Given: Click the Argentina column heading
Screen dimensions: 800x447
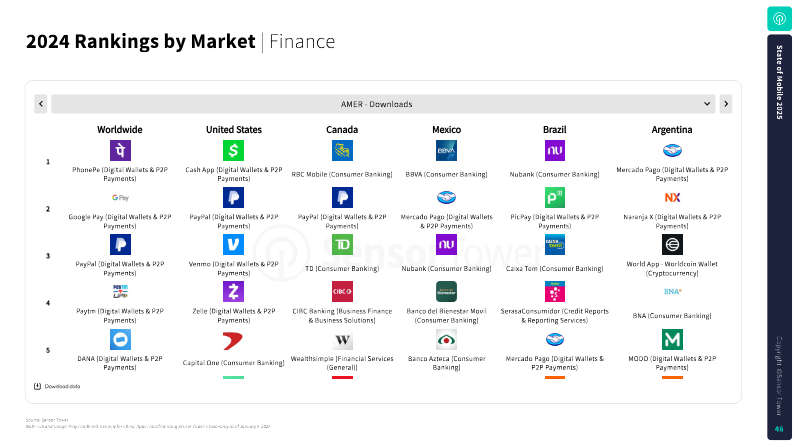Looking at the screenshot, I should (x=671, y=130).
